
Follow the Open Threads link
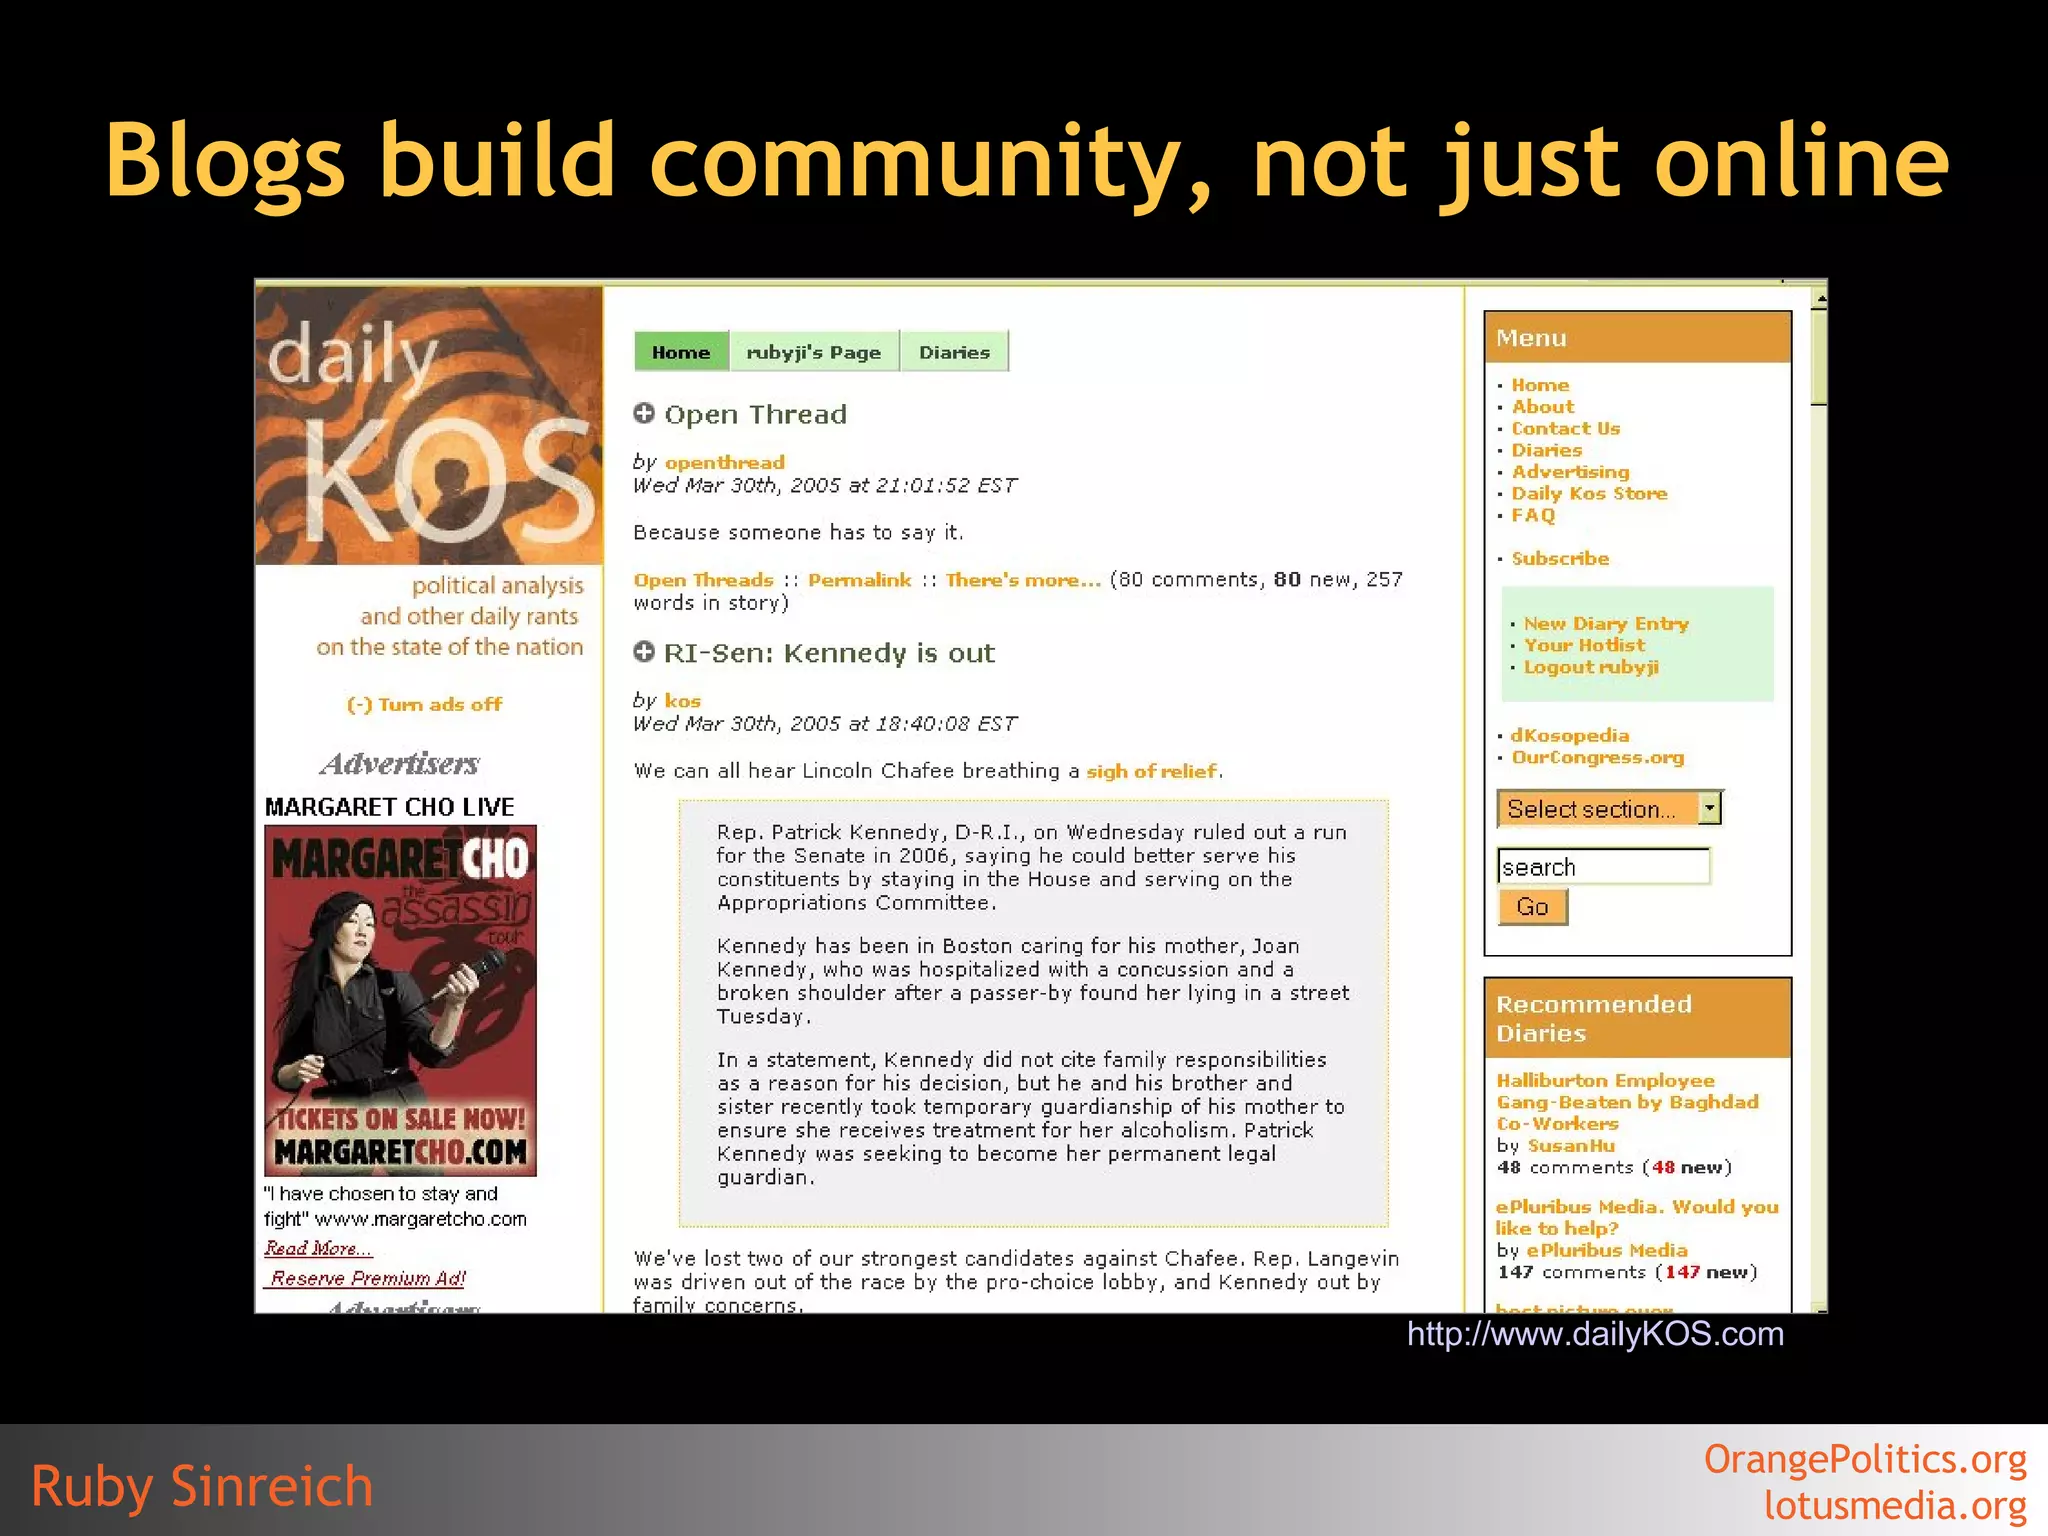(703, 580)
